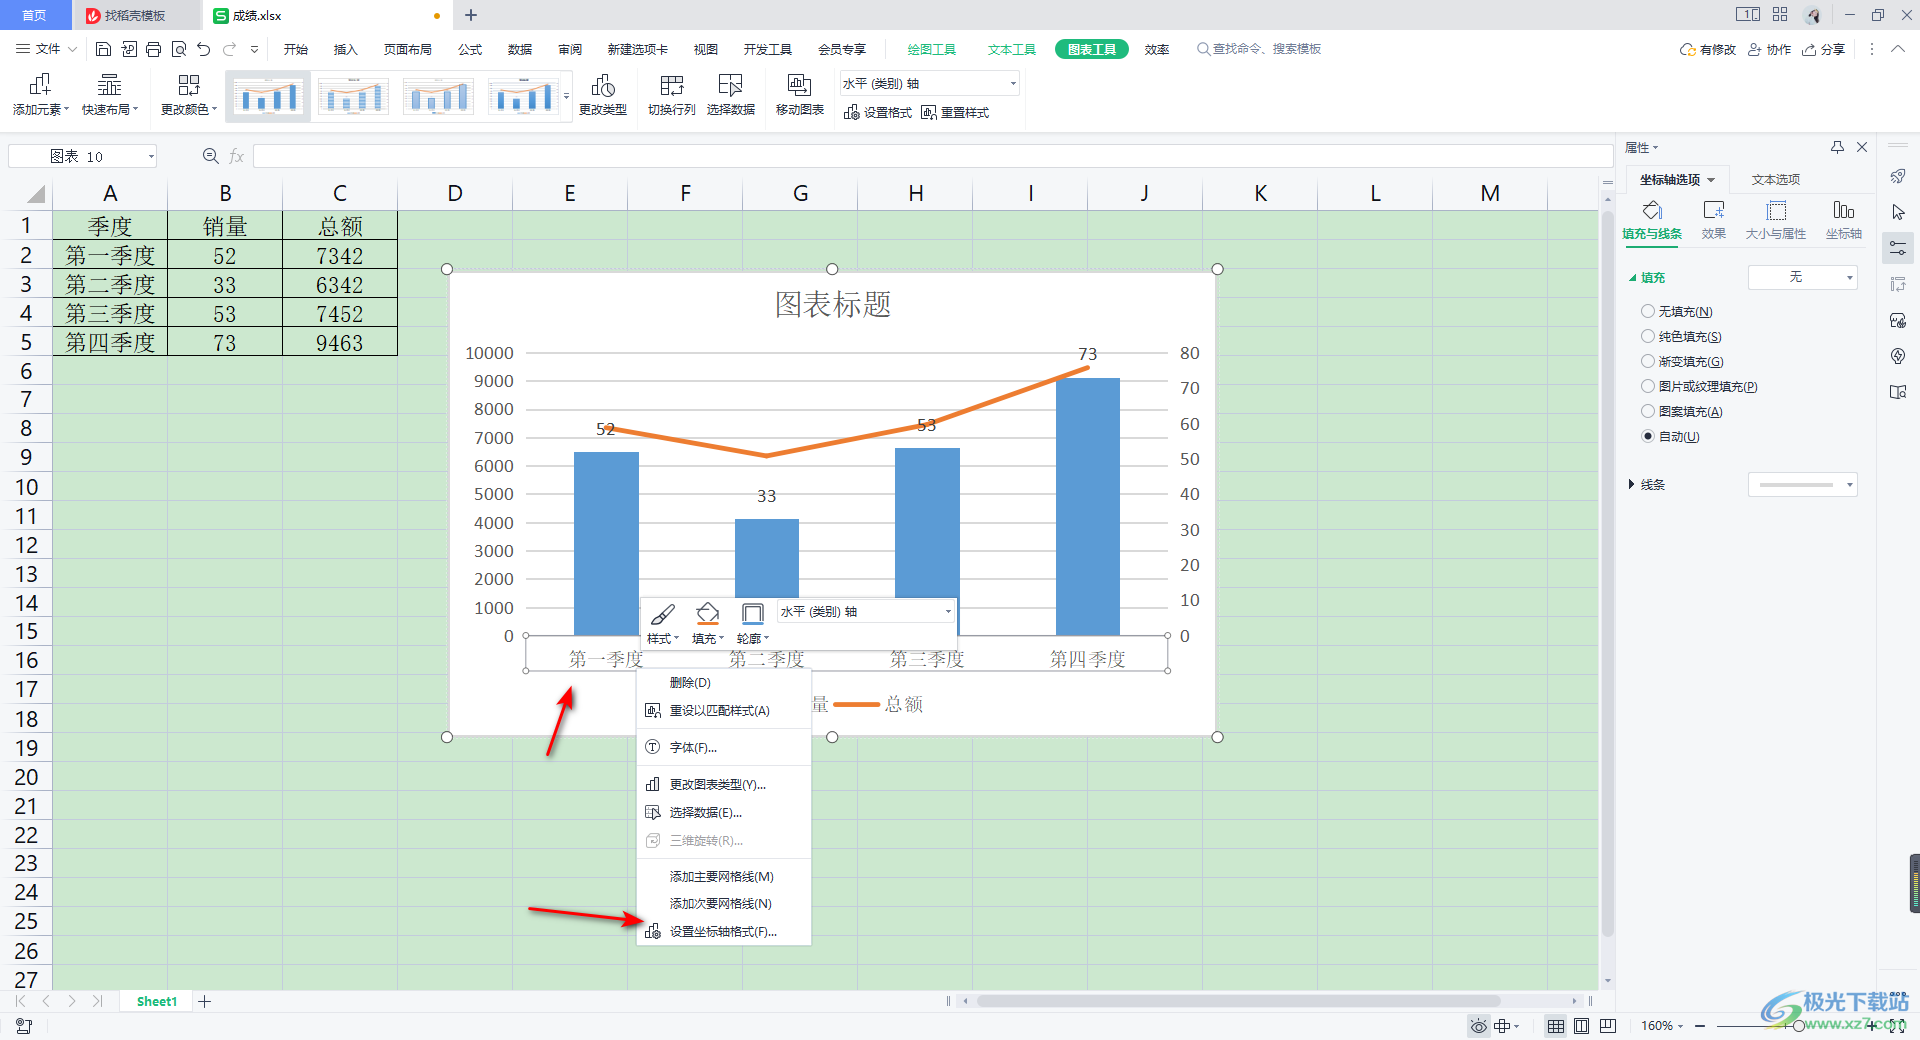Open Text Options (文本选项) tab in panel
1920x1040 pixels.
pos(1775,180)
